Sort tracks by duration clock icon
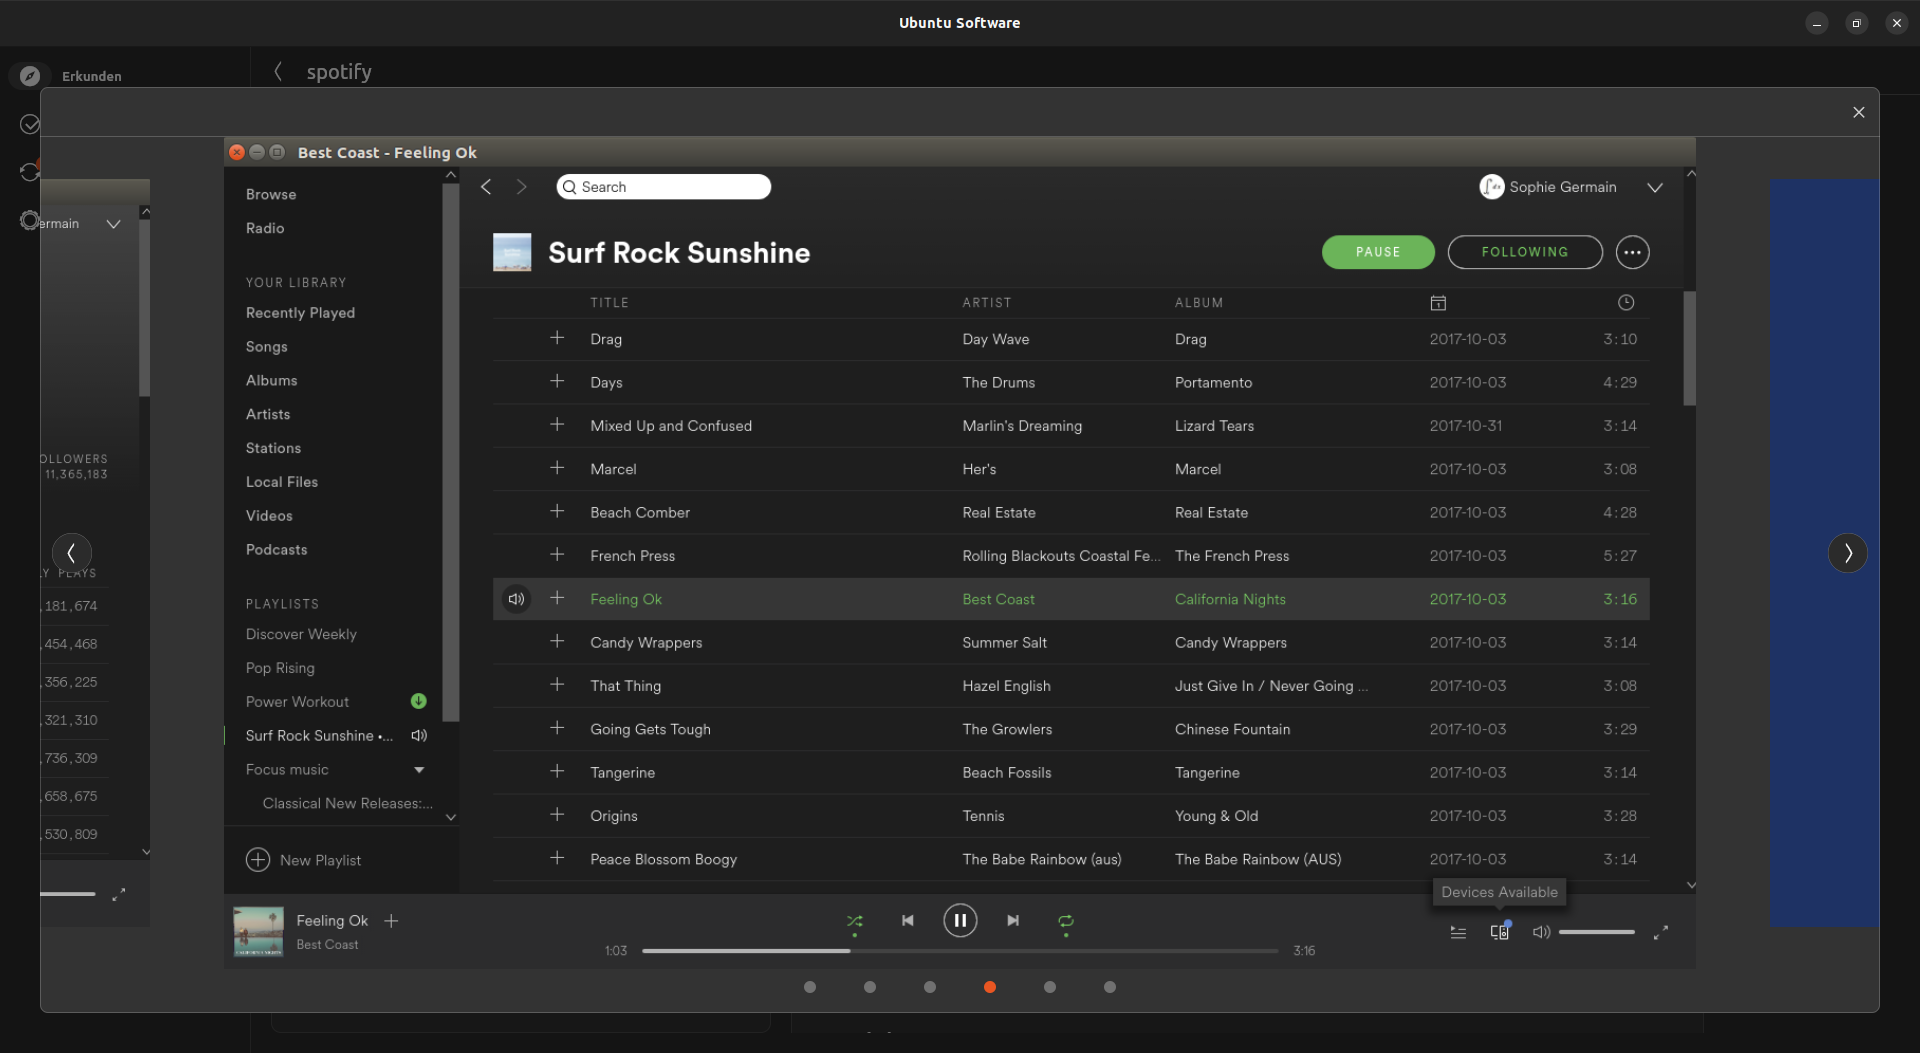This screenshot has width=1920, height=1053. tap(1626, 303)
